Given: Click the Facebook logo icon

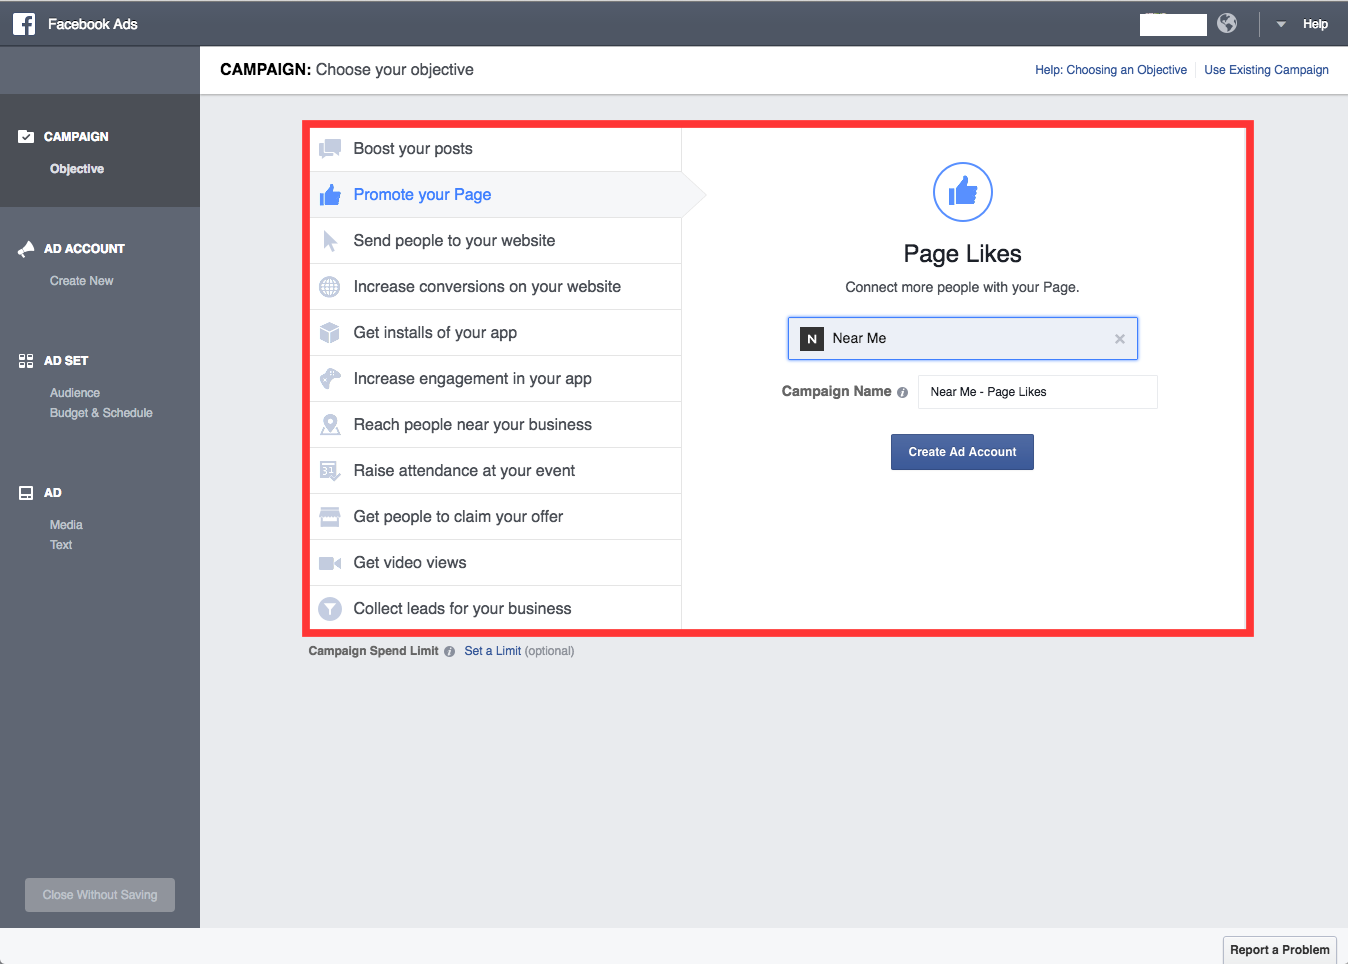Looking at the screenshot, I should pos(24,24).
